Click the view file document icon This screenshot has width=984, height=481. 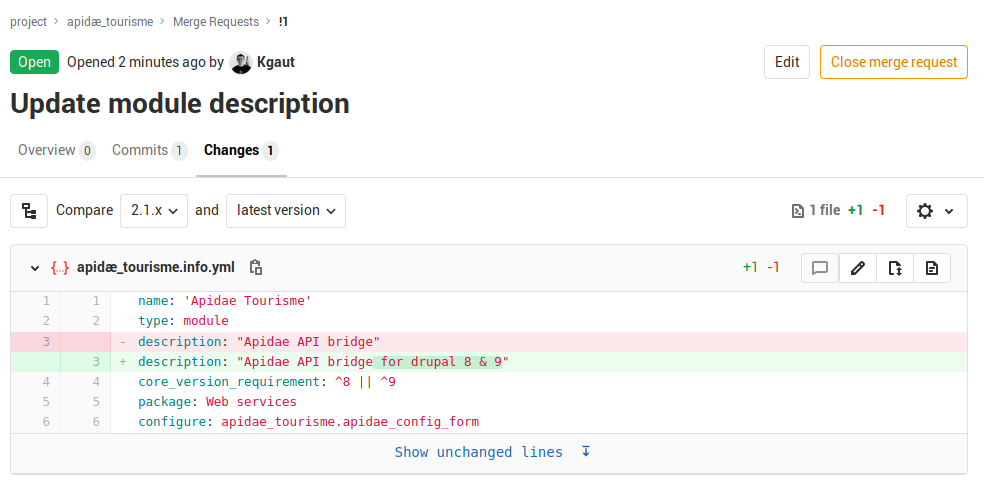pyautogui.click(x=931, y=268)
